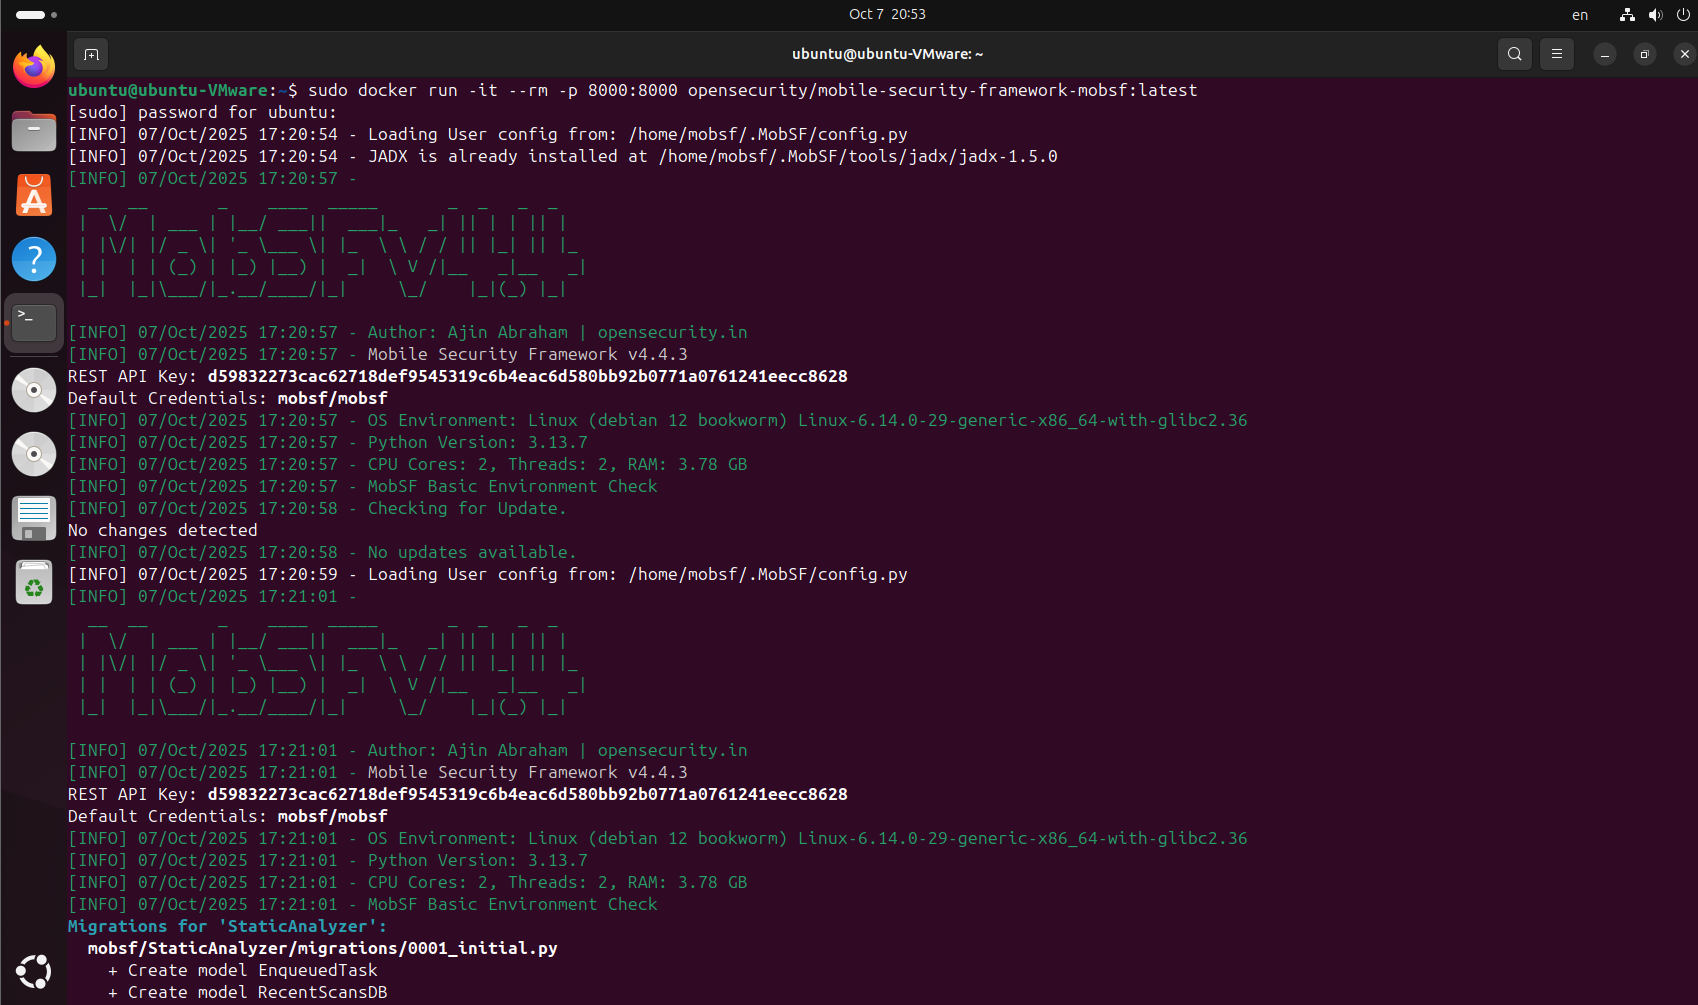Open the Help icon in dock

34,259
